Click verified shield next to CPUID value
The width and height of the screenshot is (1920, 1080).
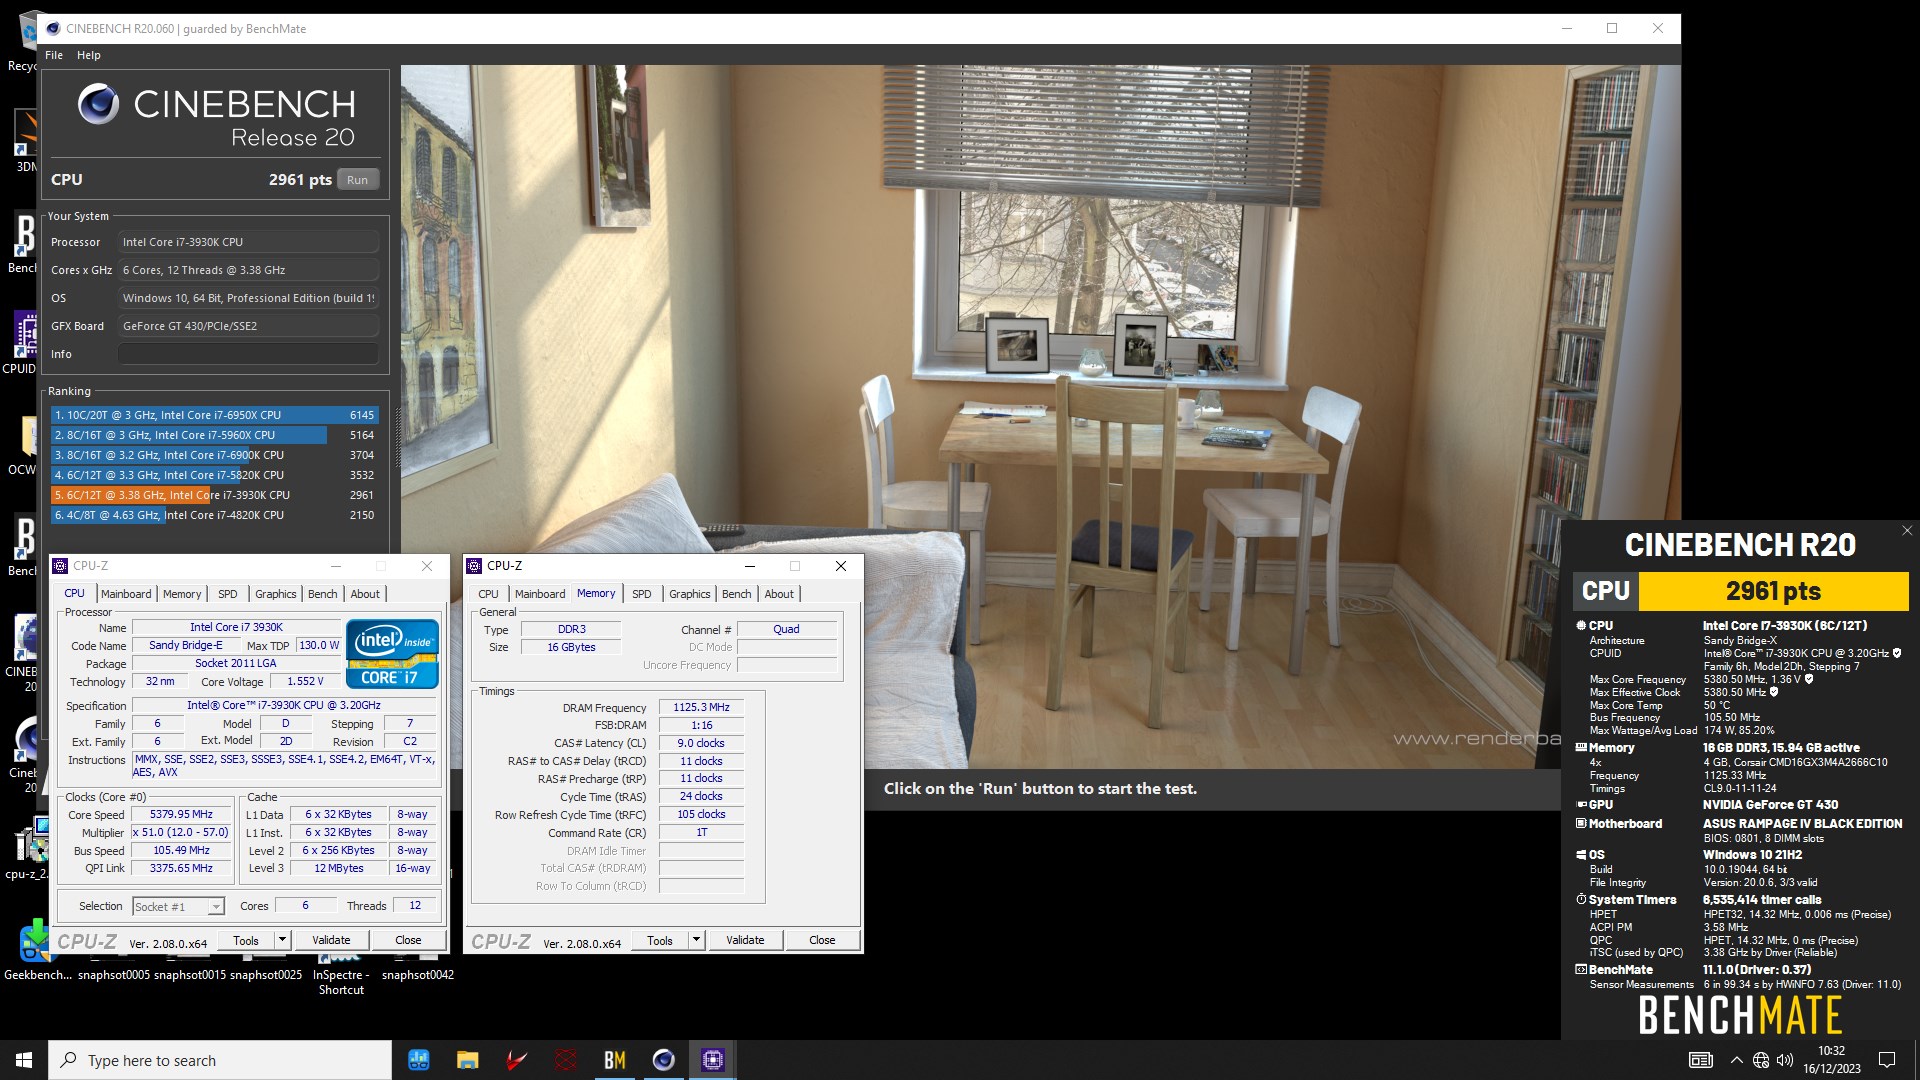[1897, 653]
